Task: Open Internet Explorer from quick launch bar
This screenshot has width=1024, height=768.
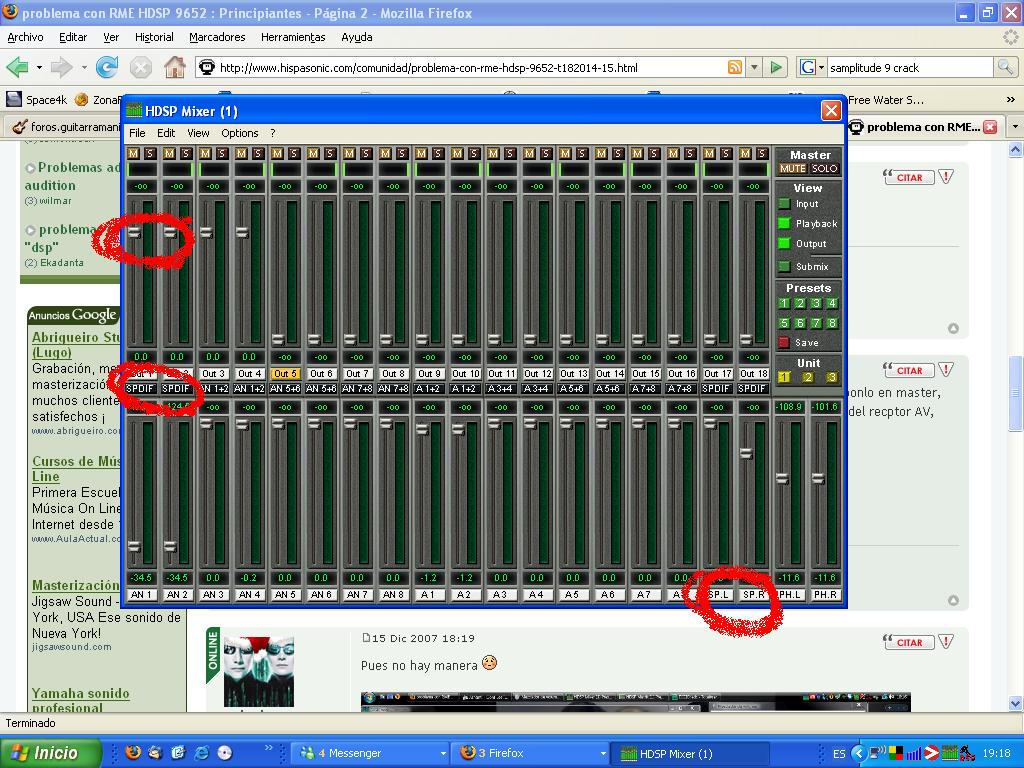Action: point(201,752)
